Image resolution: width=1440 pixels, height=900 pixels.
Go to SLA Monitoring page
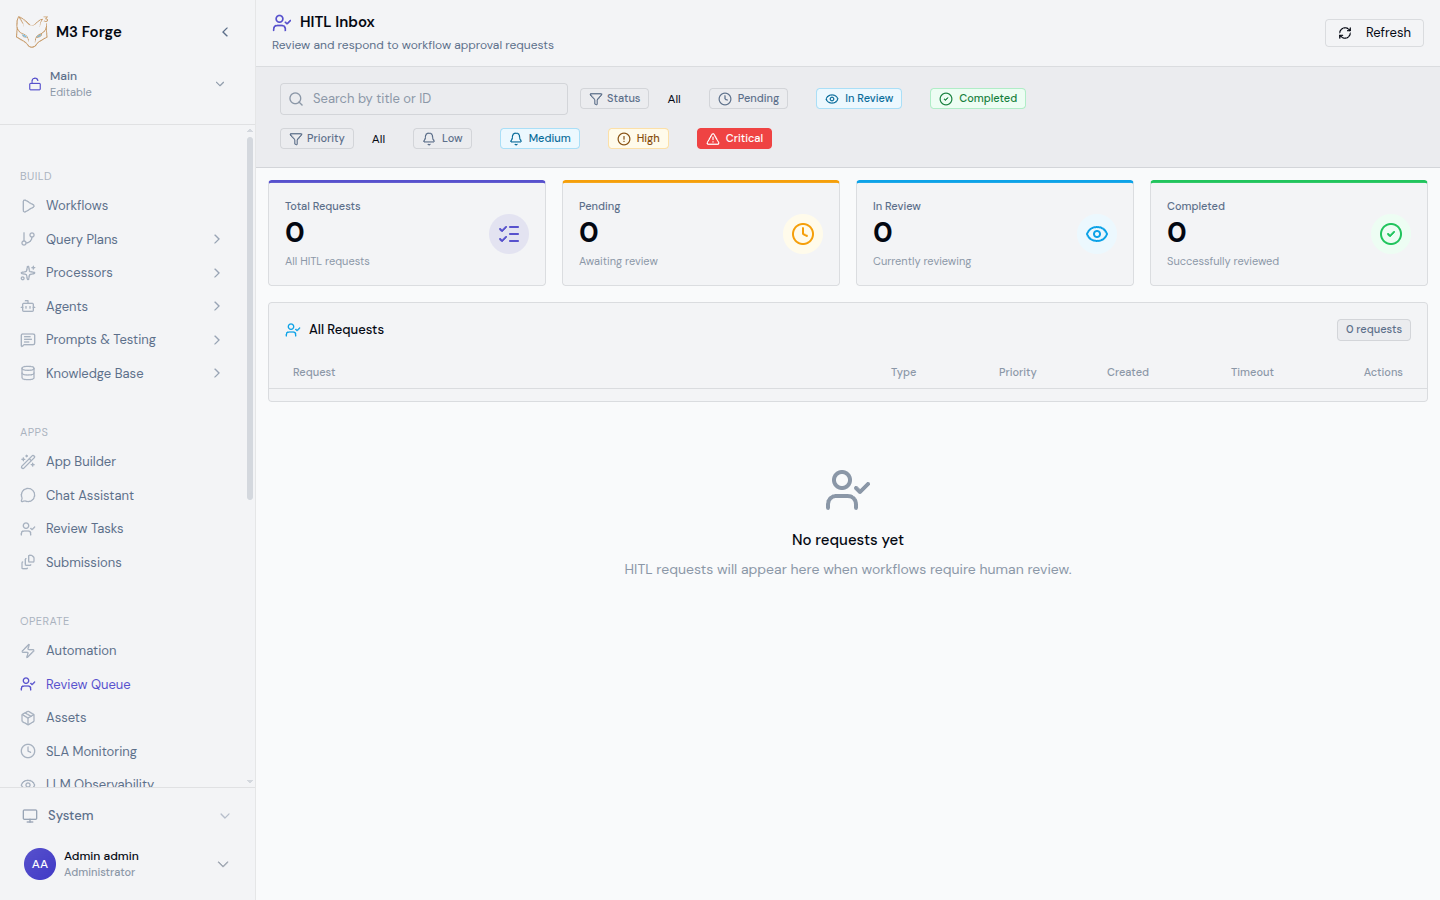[91, 752]
